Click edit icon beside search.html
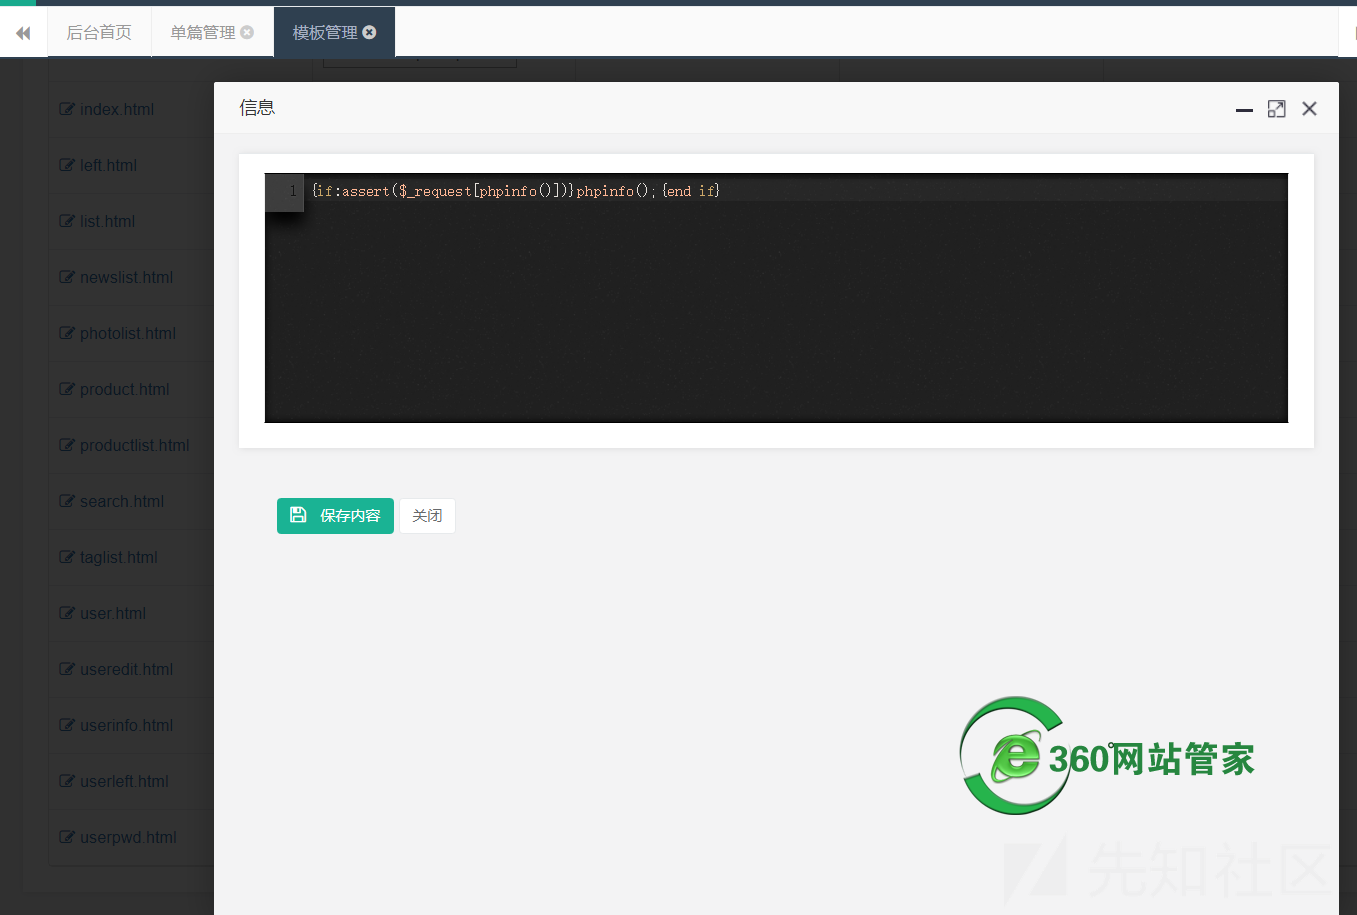Screen dimensions: 1357x915 67,501
